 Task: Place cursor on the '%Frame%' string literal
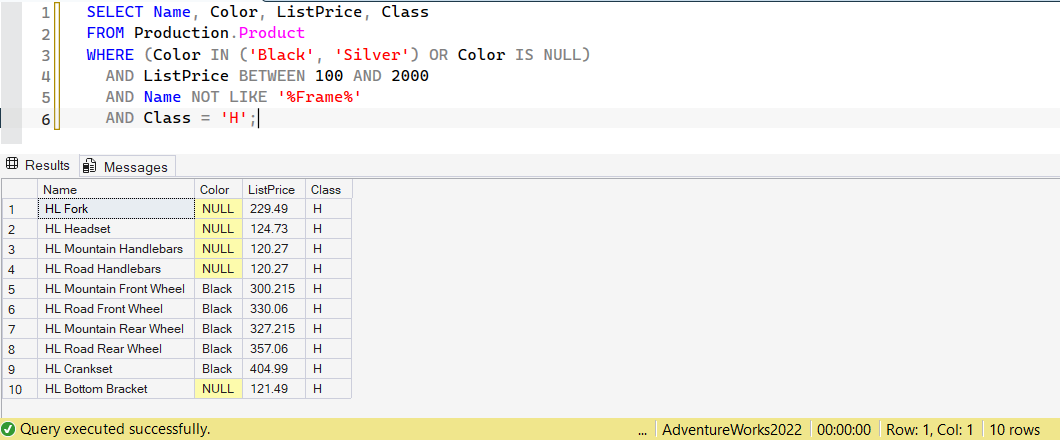point(318,97)
